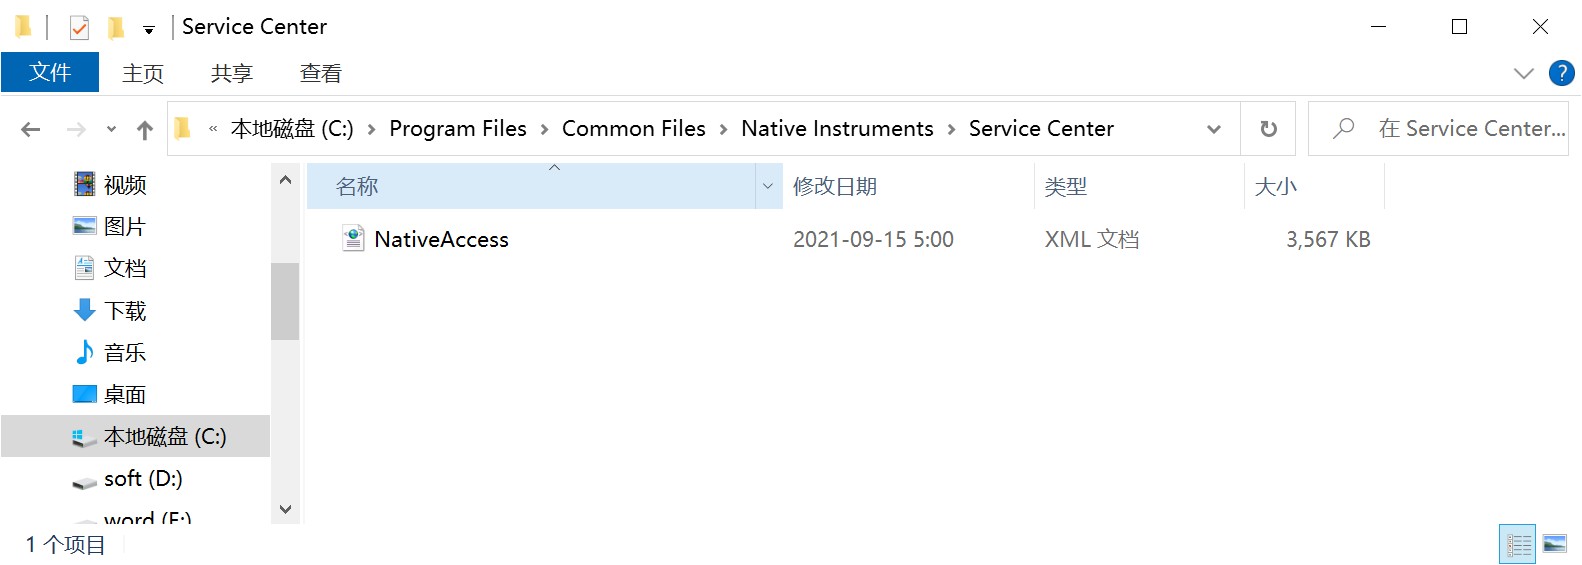Go to Native Instruments breadcrumb folder
The height and width of the screenshot is (565, 1582).
[837, 129]
